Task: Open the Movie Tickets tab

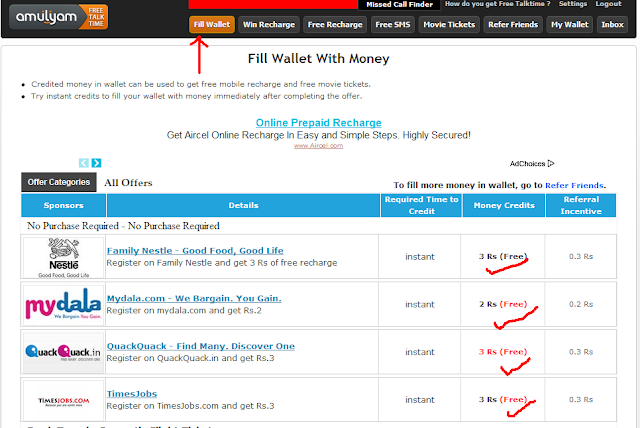Action: pyautogui.click(x=449, y=24)
